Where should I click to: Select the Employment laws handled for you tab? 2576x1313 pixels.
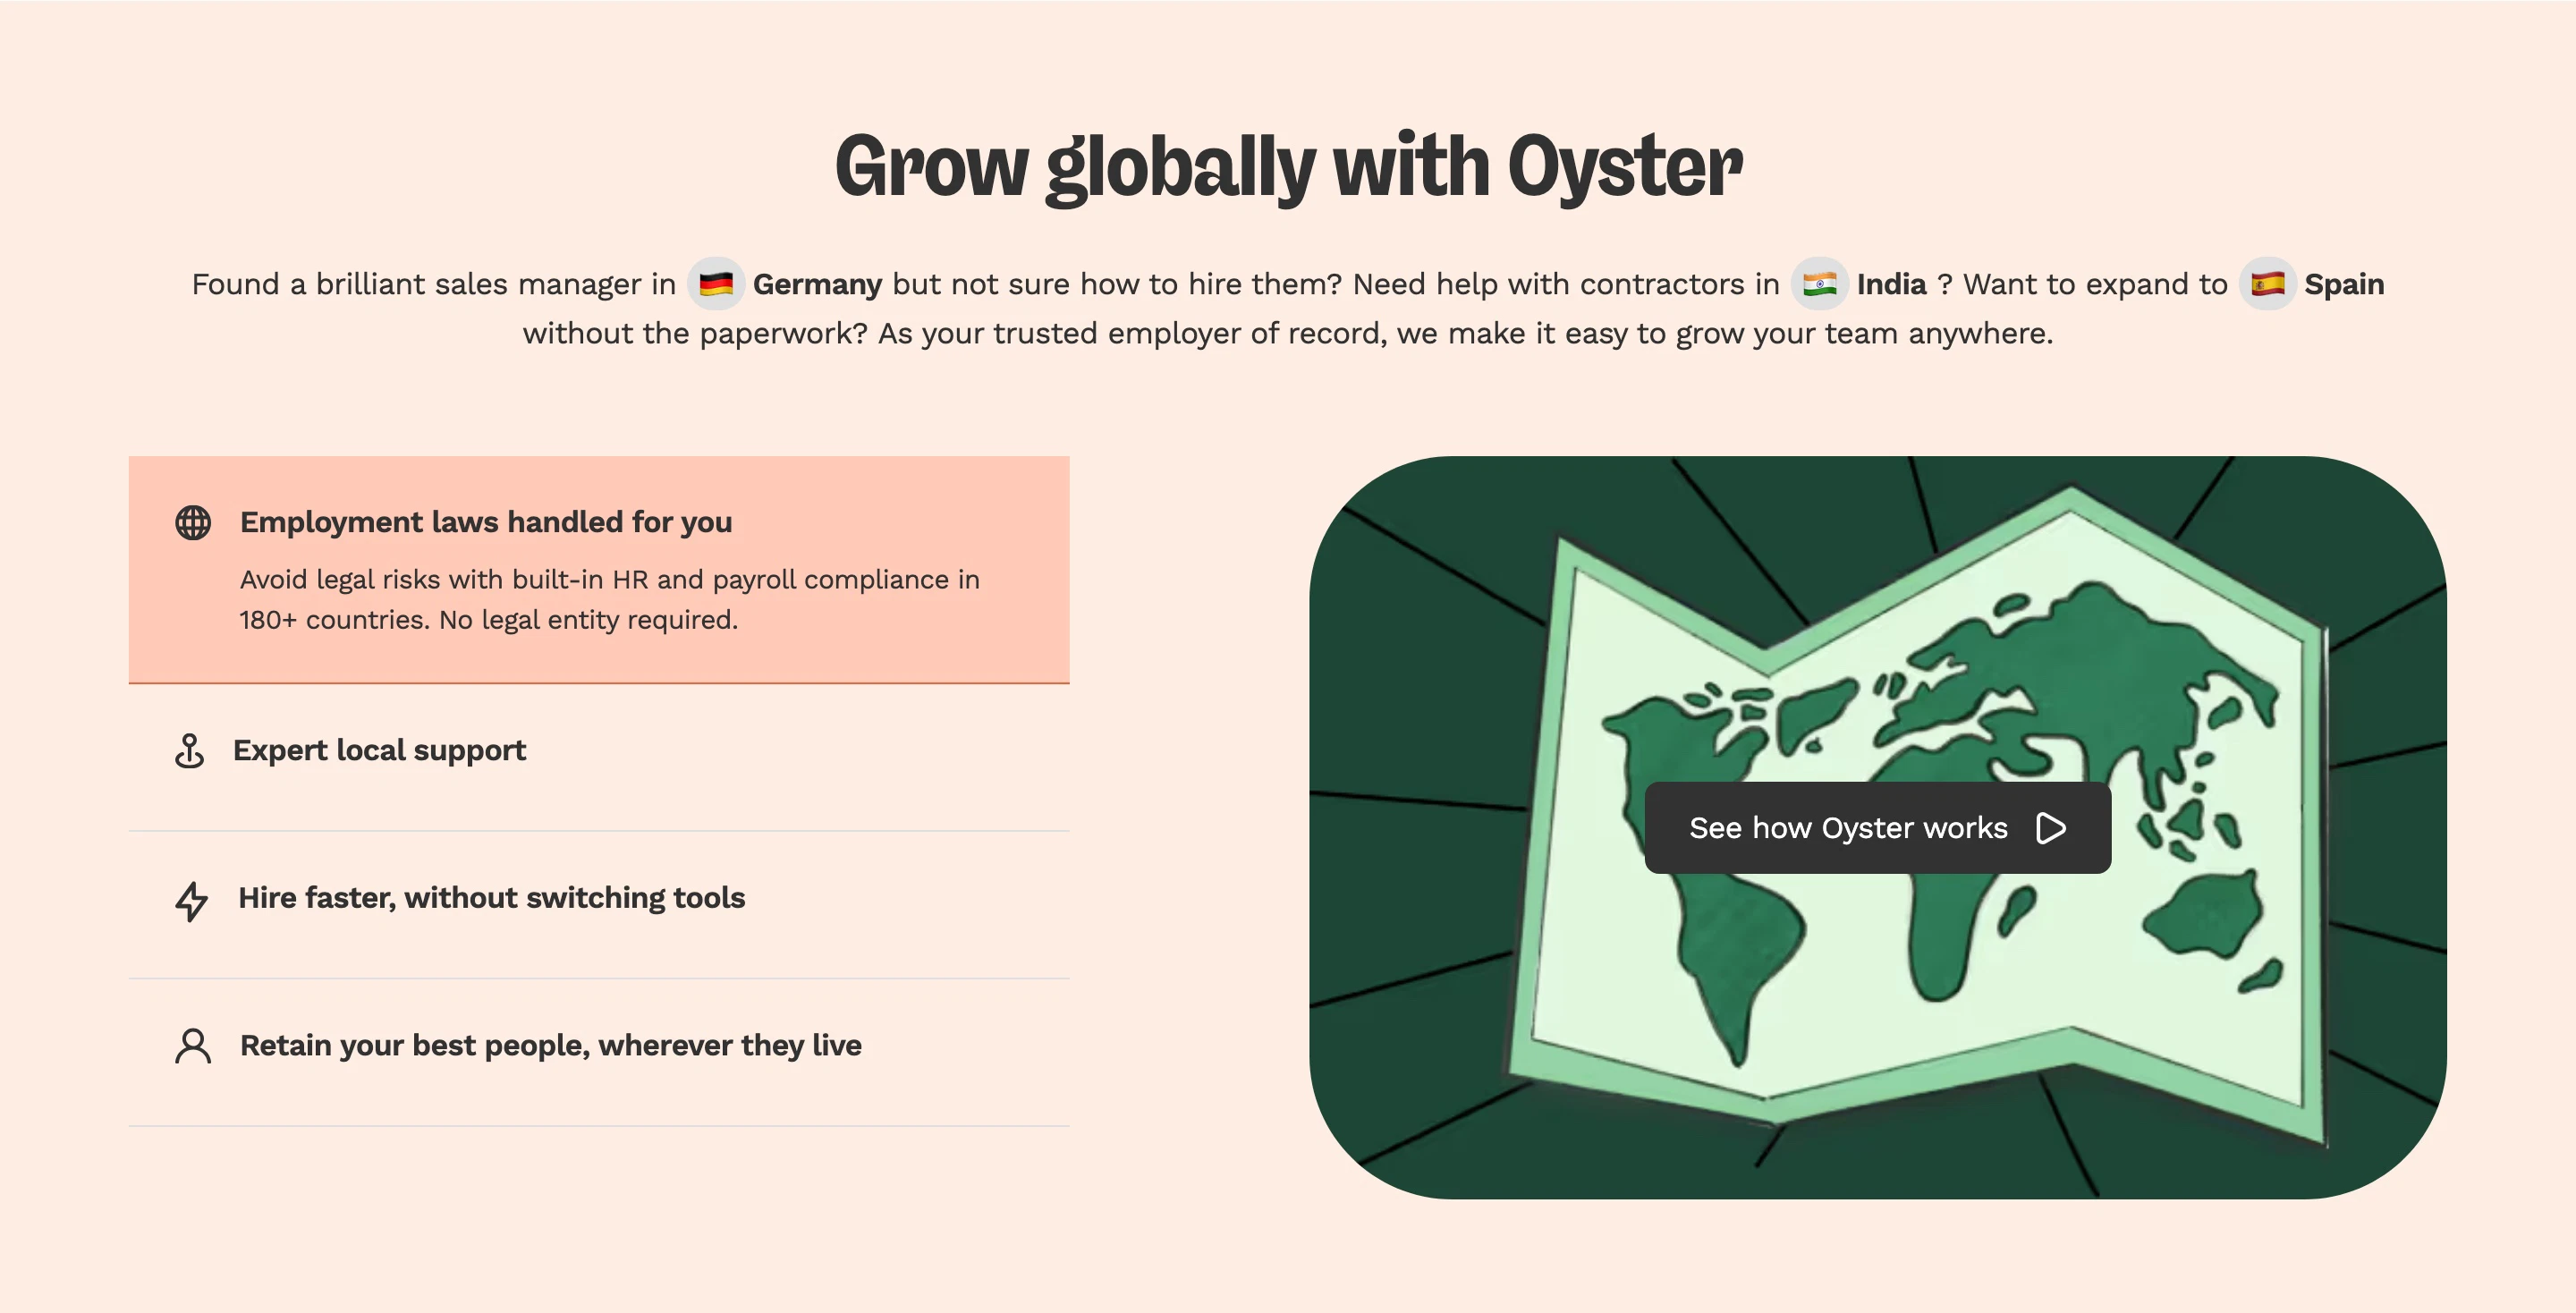599,570
